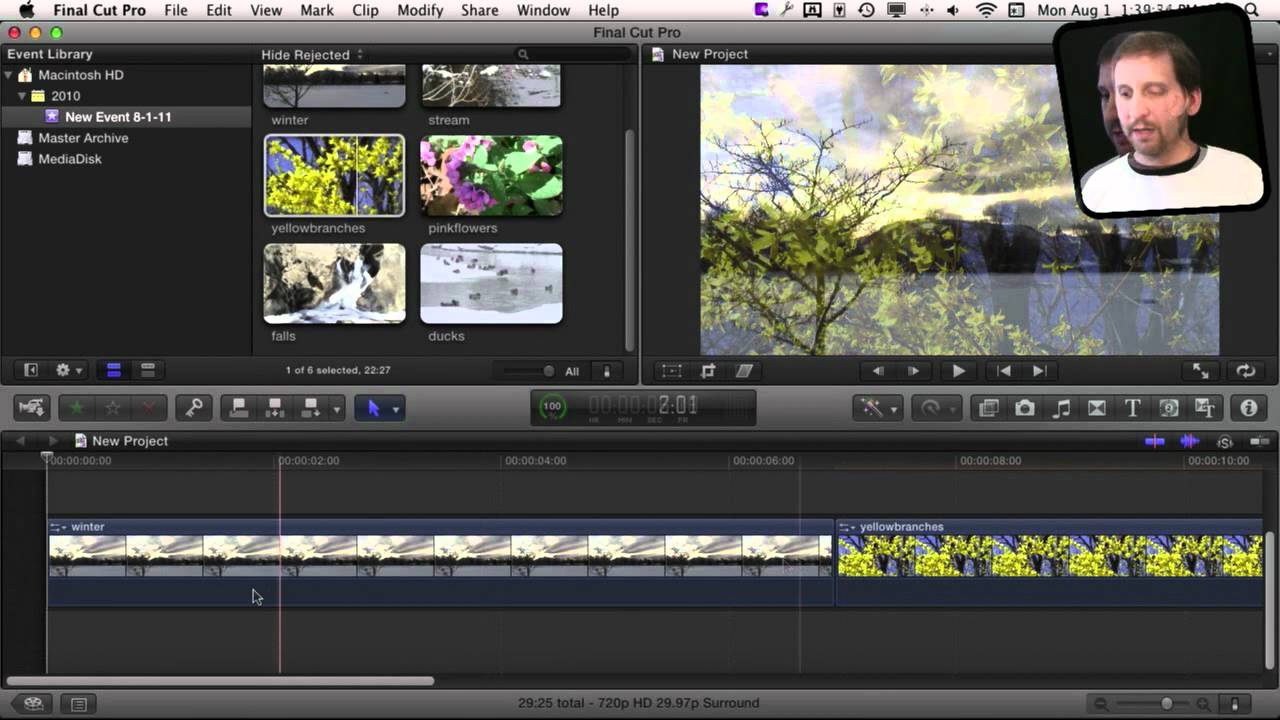Select Master Archive drive
The height and width of the screenshot is (720, 1280).
tap(83, 138)
